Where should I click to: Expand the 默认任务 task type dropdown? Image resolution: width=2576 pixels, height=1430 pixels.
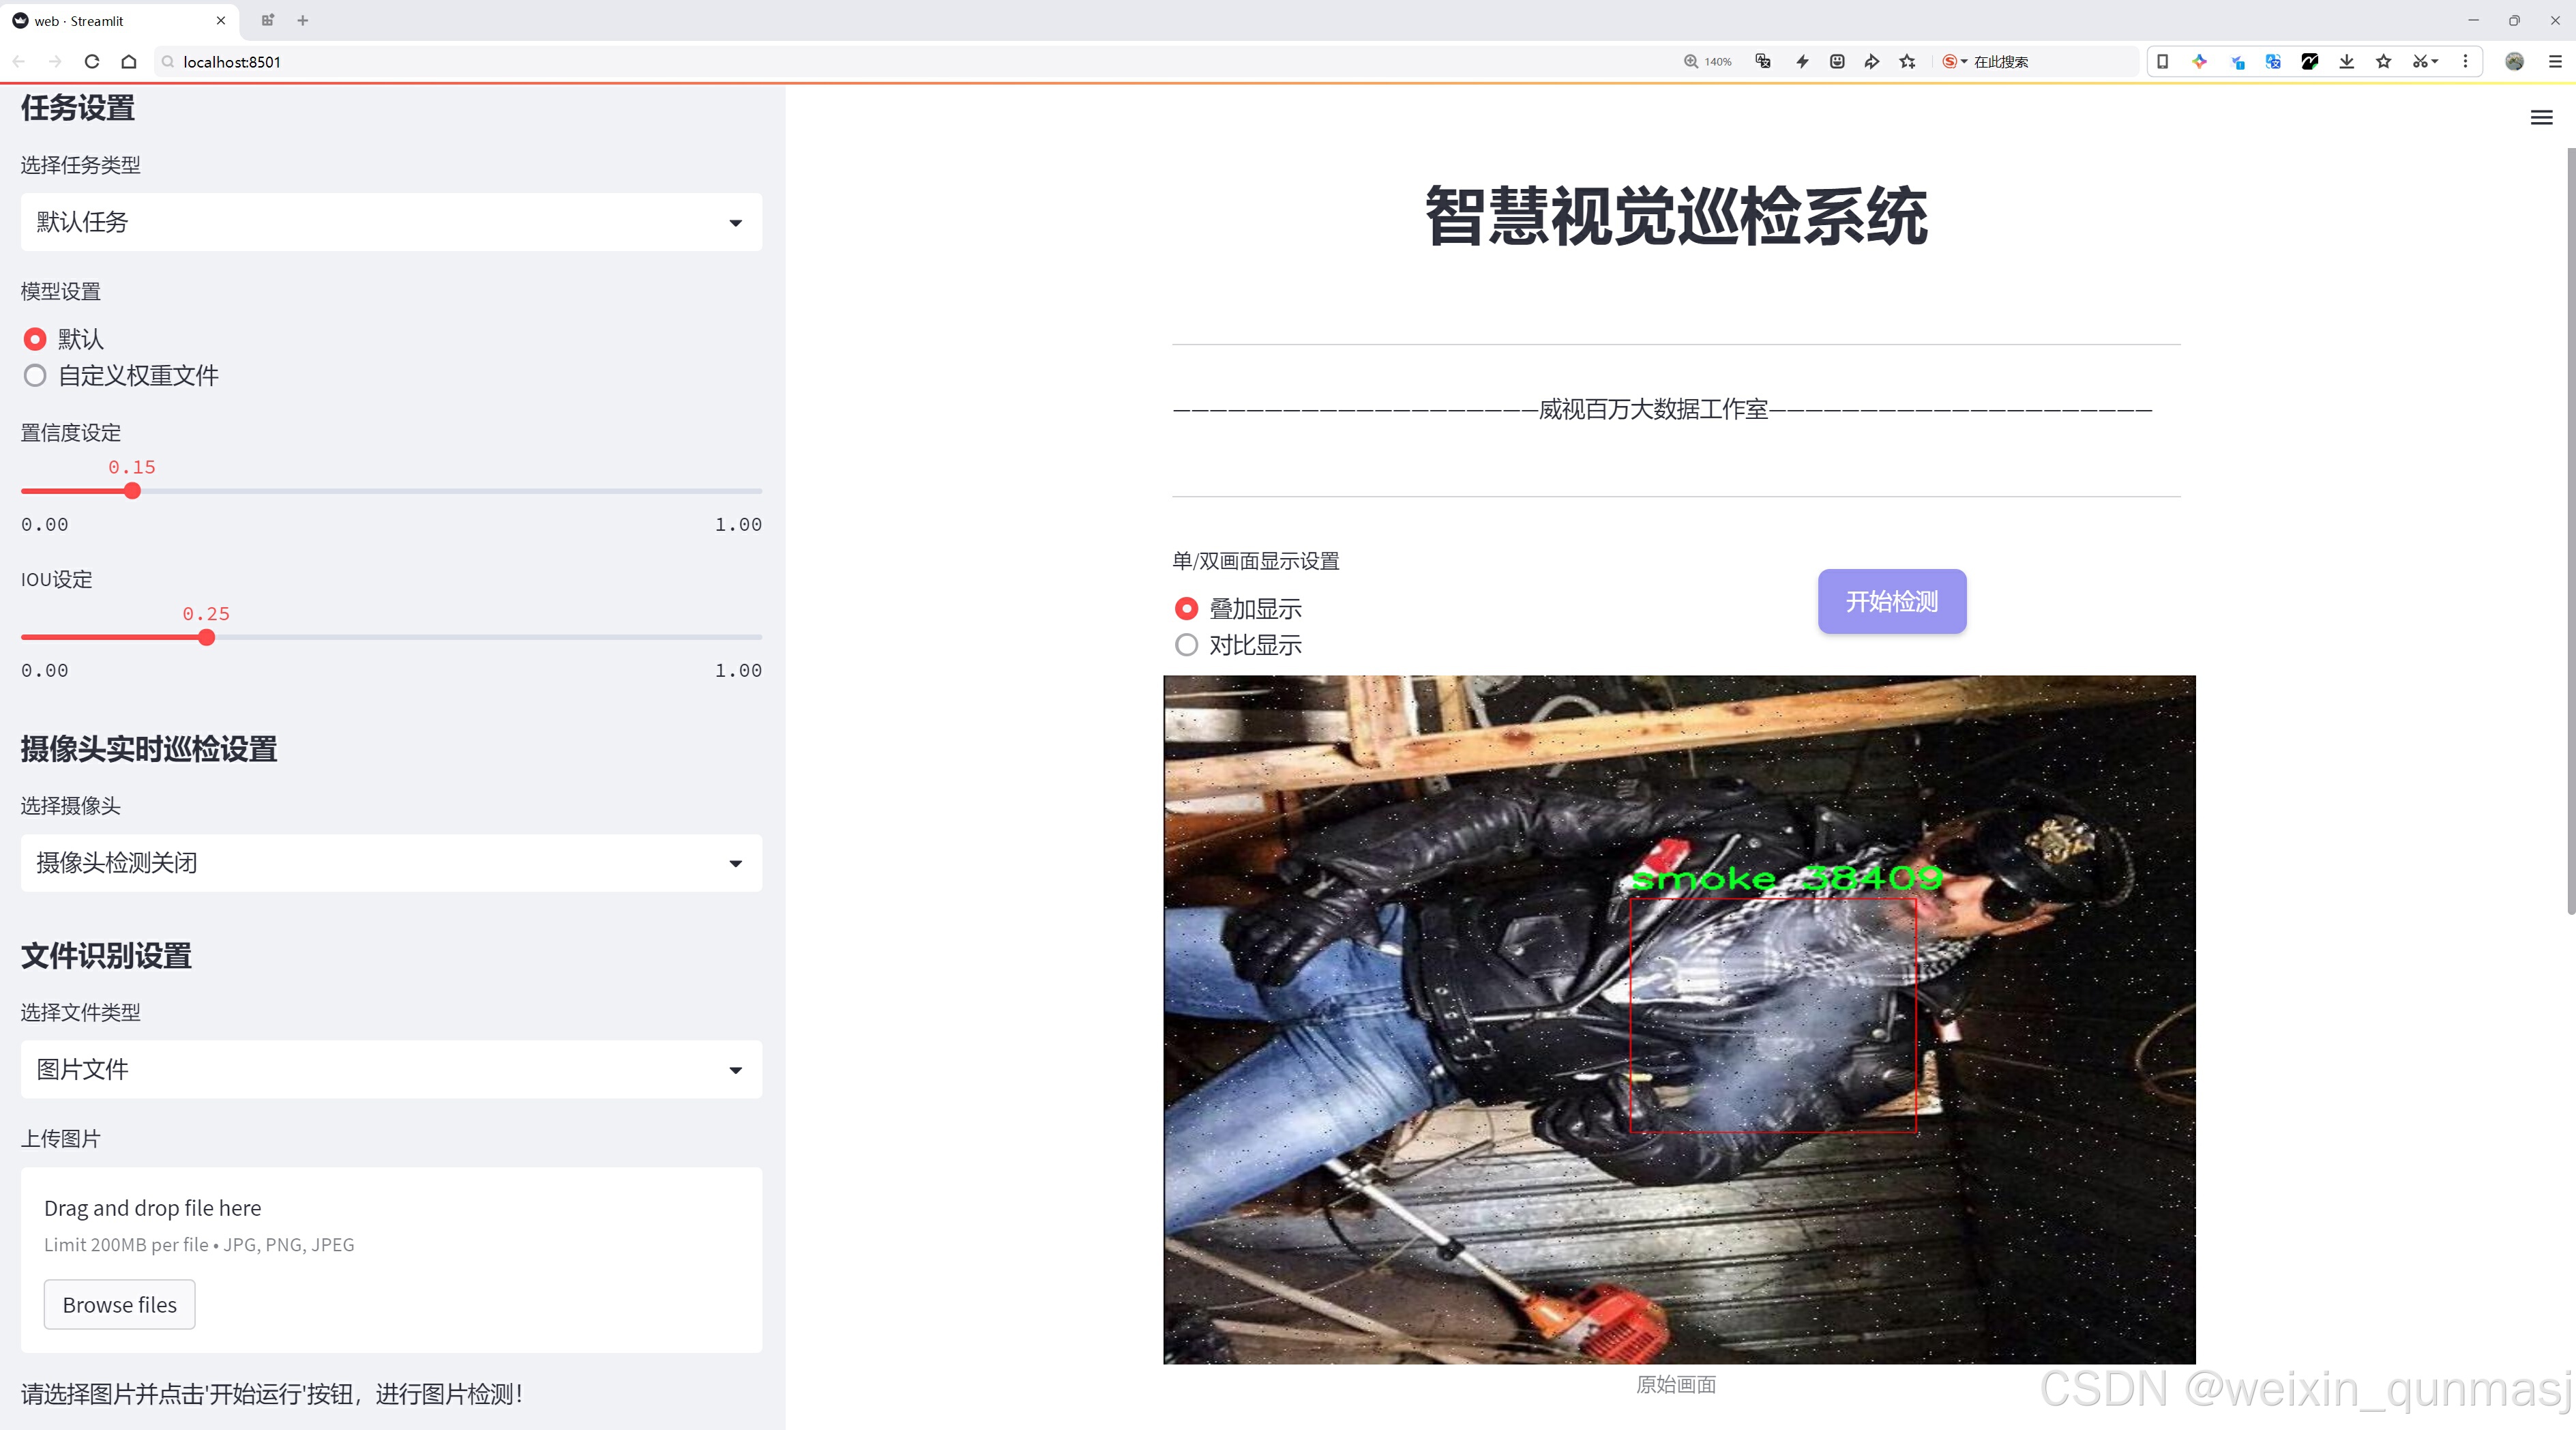pyautogui.click(x=391, y=222)
